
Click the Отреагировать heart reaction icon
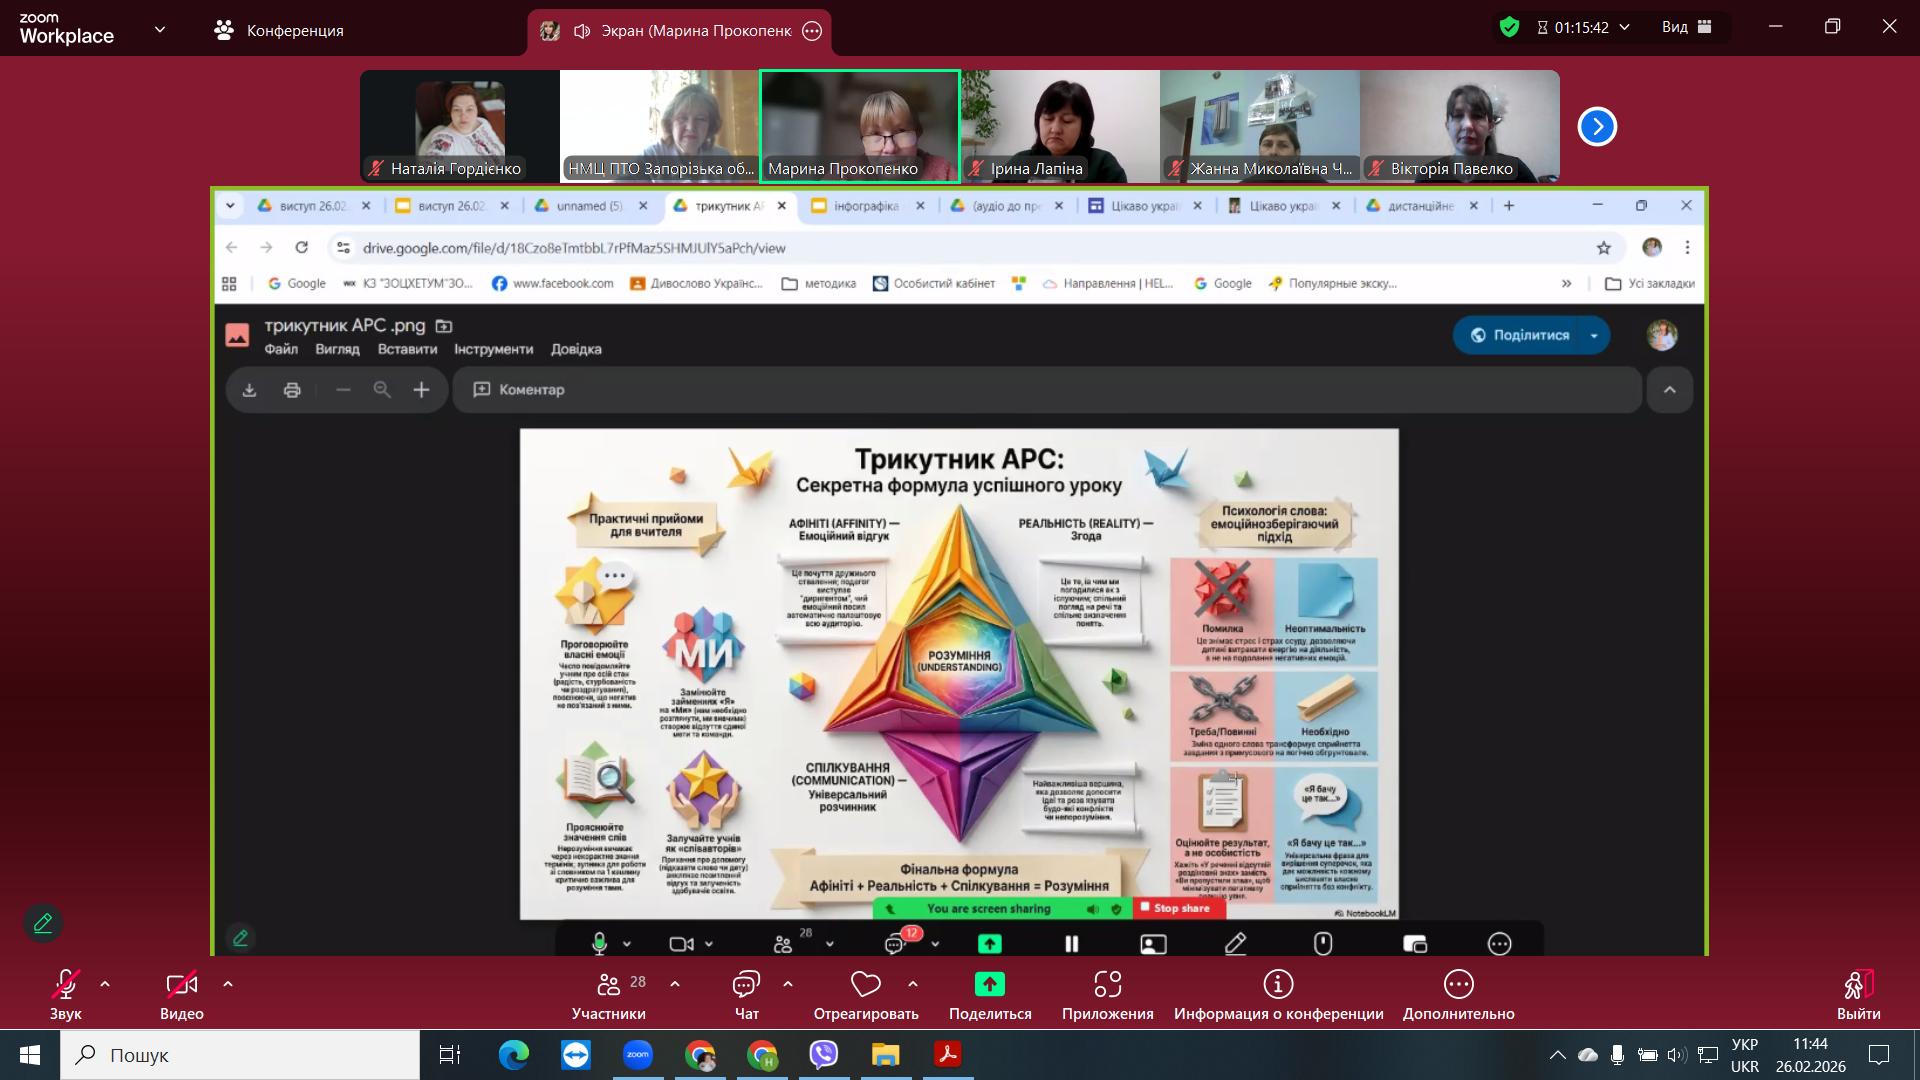[865, 985]
